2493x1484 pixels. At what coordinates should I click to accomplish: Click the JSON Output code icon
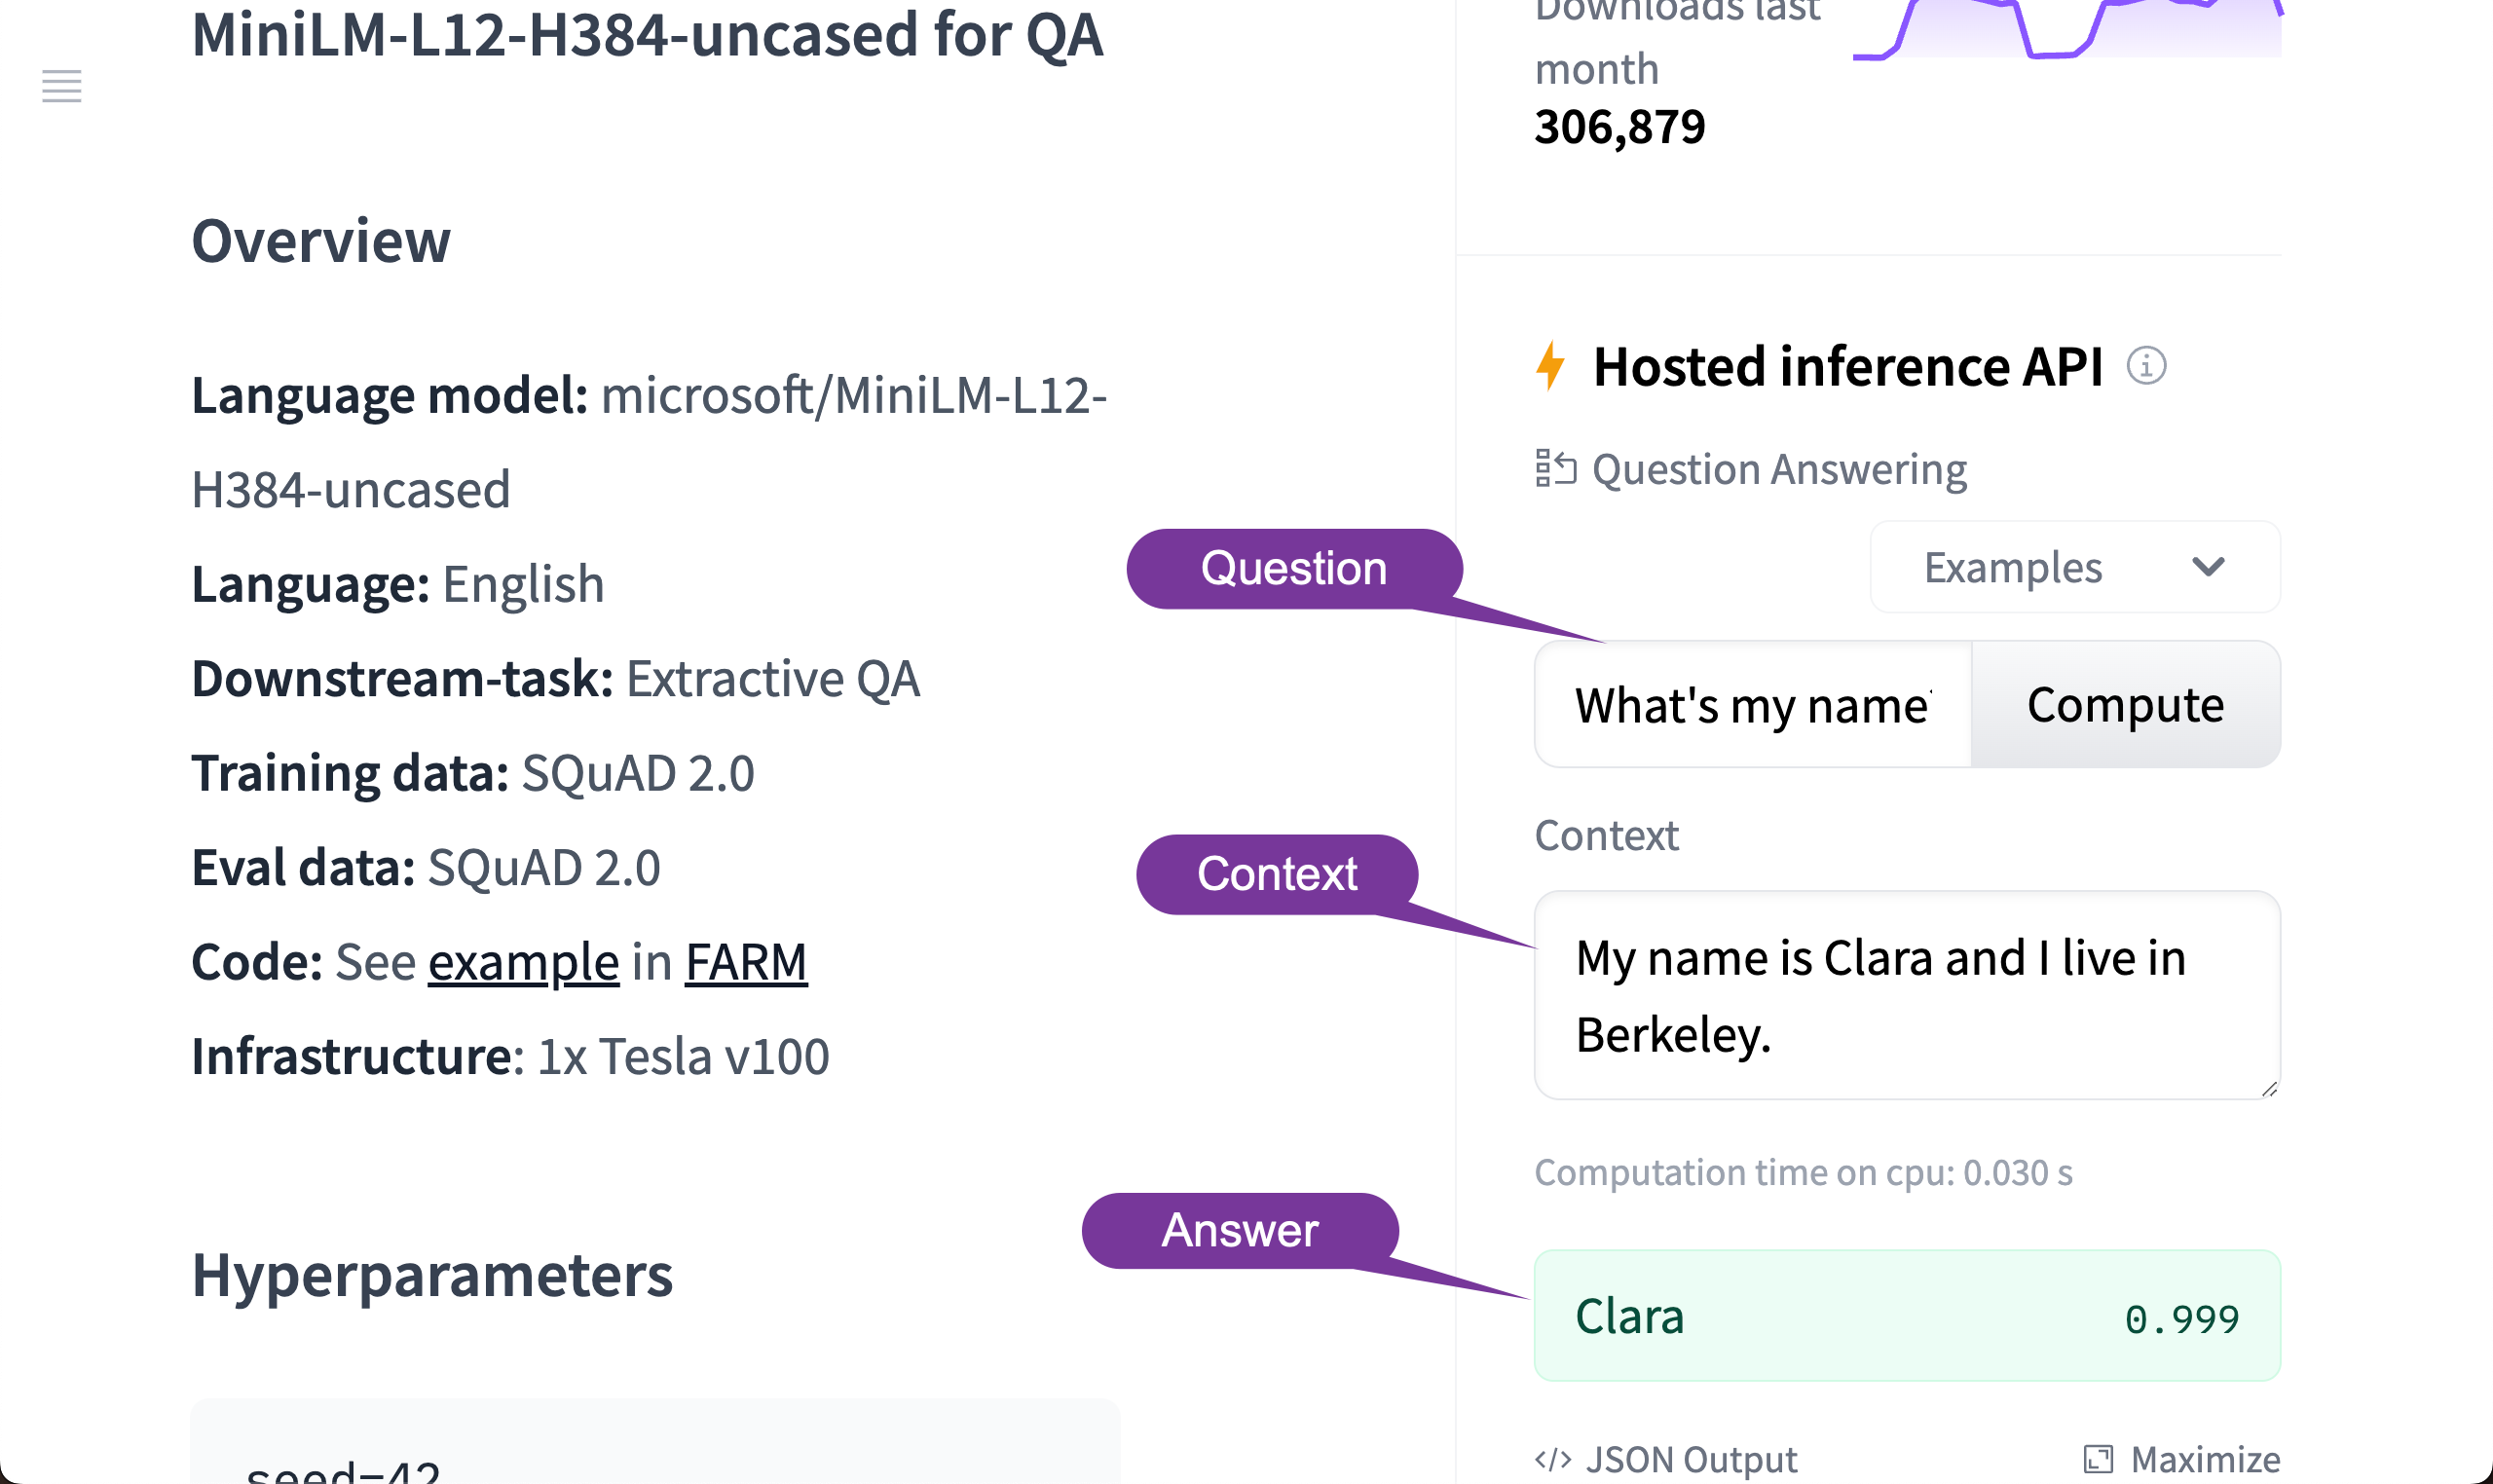click(x=1553, y=1459)
